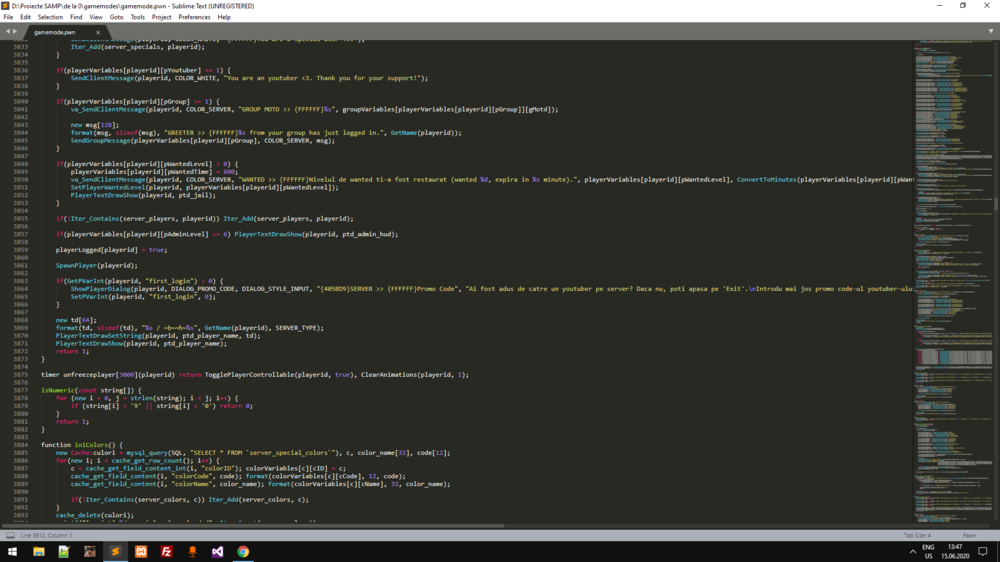1000x562 pixels.
Task: Open the Find menu
Action: [x=76, y=17]
